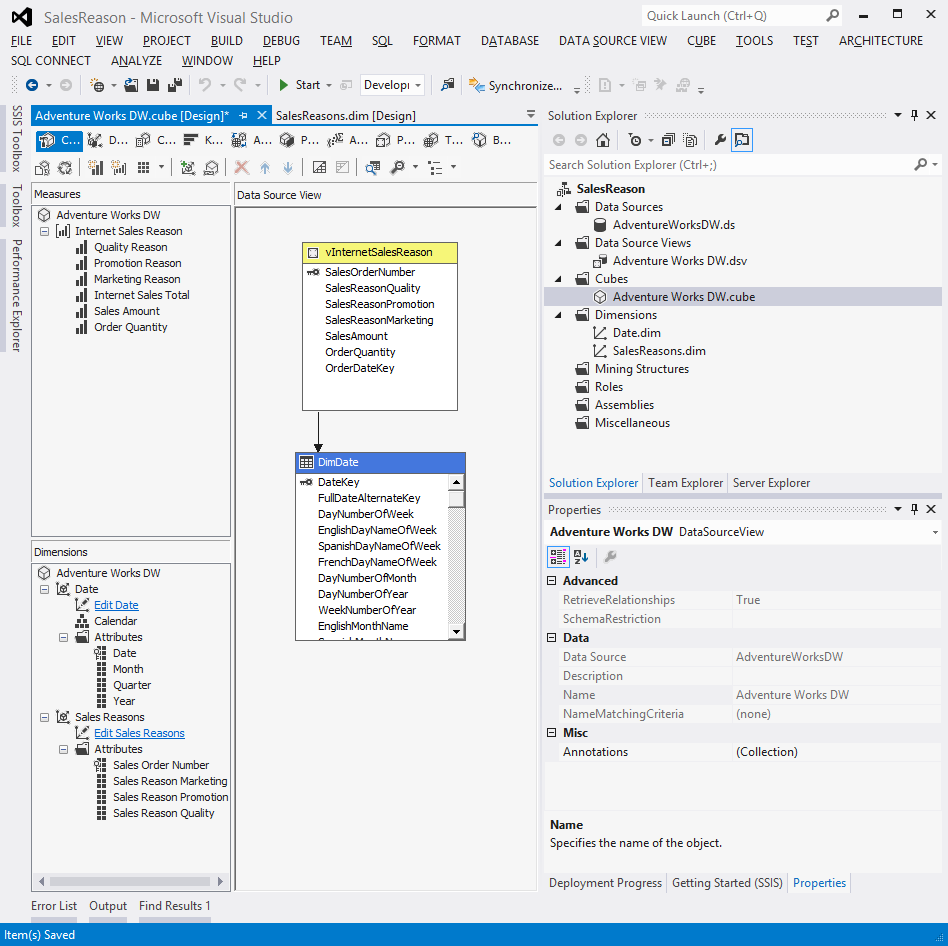Collapse the Sales Reasons dimension node
Viewport: 948px width, 946px height.
coord(45,718)
